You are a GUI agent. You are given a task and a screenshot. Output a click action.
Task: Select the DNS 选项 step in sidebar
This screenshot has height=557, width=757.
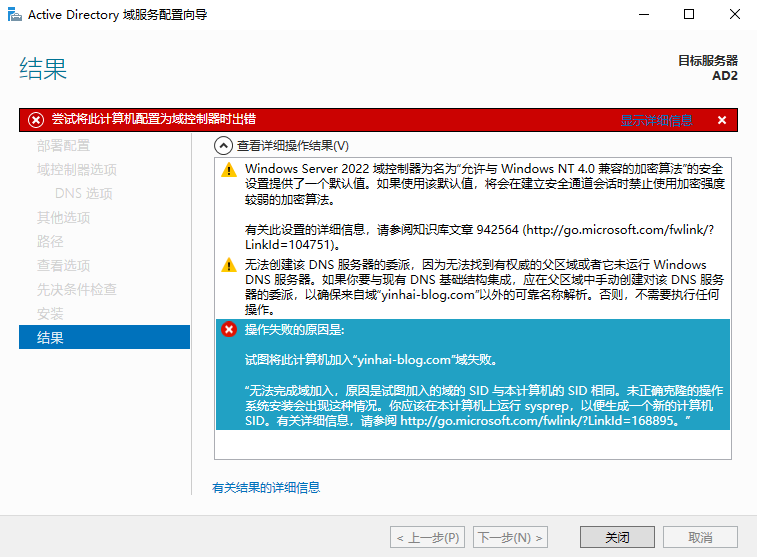tap(84, 194)
